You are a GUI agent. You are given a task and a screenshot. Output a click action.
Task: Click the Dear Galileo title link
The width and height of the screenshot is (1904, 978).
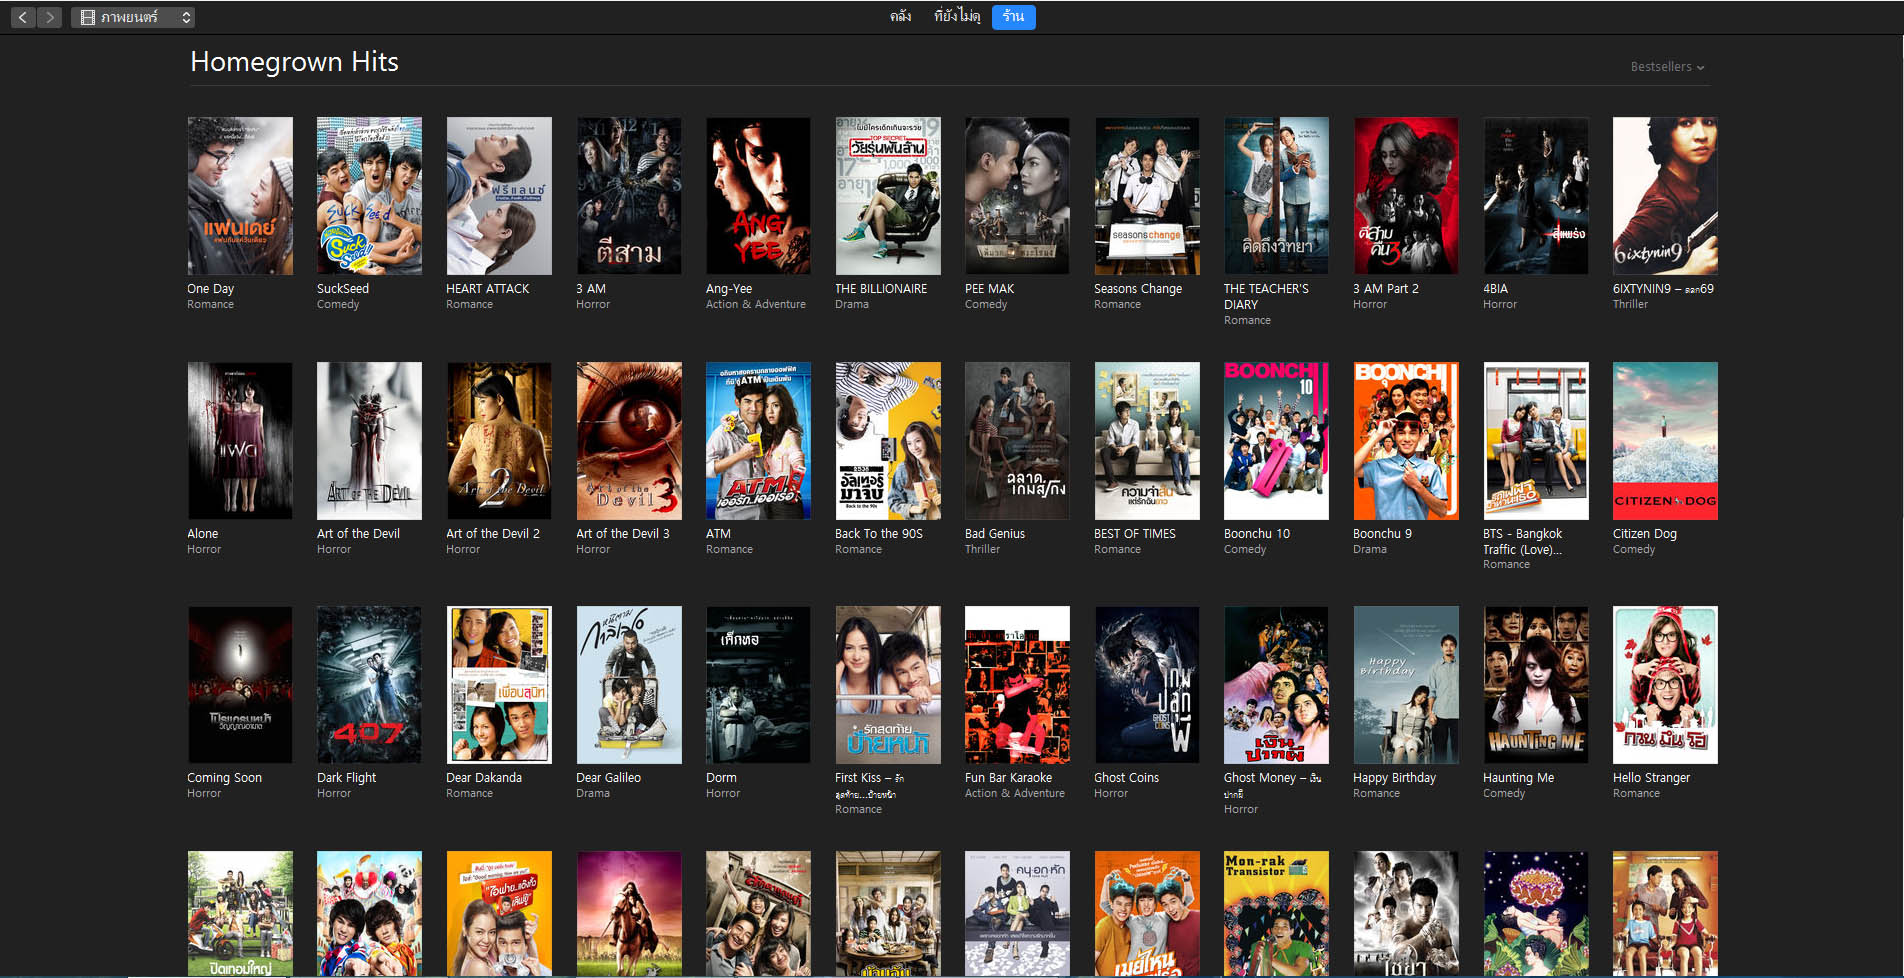(608, 778)
